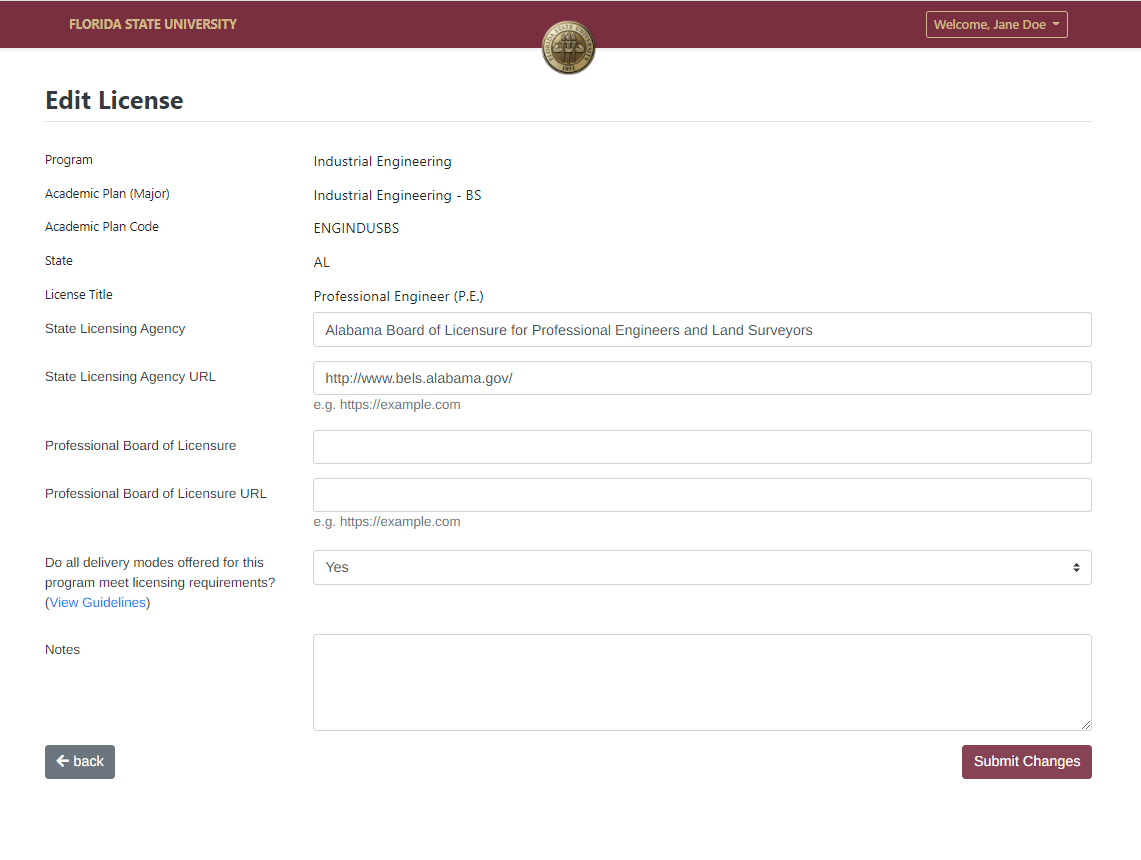Click the FLORIDA STATE UNIVERSITY header text
Image resolution: width=1141 pixels, height=860 pixels.
[152, 24]
